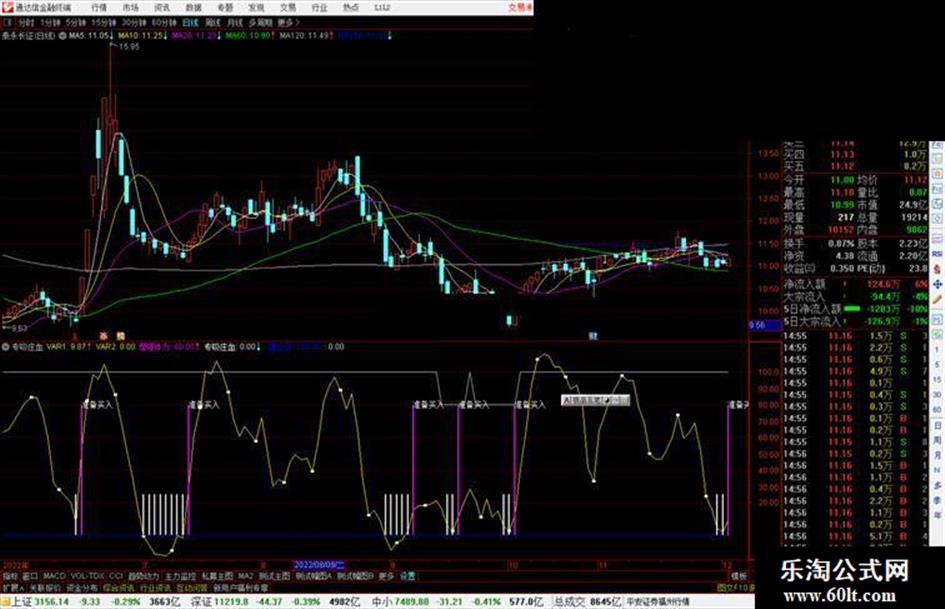Screen dimensions: 945x609
Task: Switch to 15-minute period in right sidebar
Action: pos(937,380)
